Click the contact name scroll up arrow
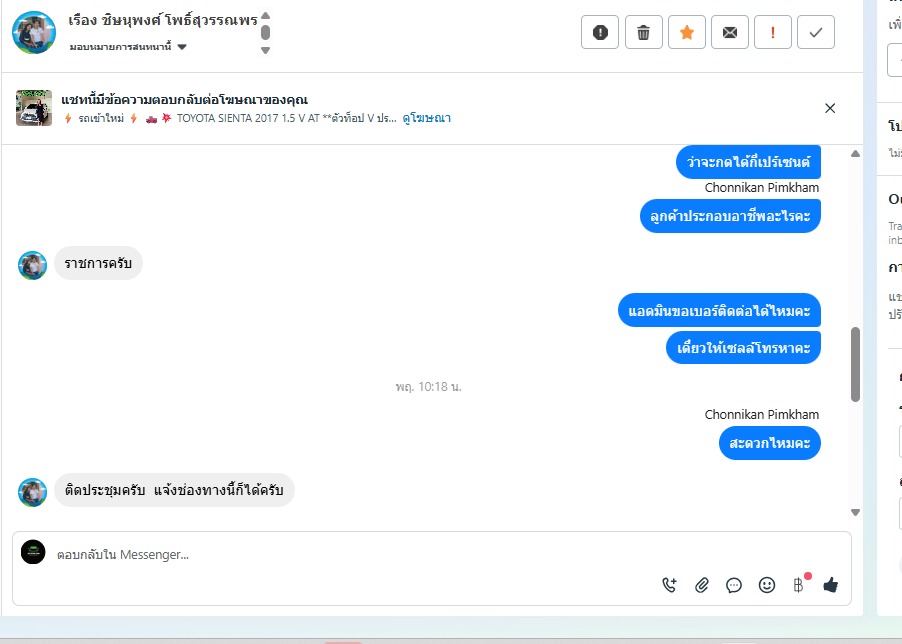This screenshot has height=644, width=902. tap(265, 16)
